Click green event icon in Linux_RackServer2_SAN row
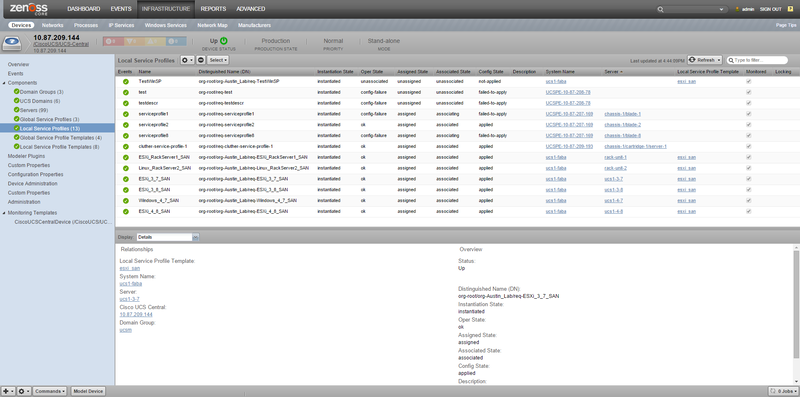 click(126, 168)
